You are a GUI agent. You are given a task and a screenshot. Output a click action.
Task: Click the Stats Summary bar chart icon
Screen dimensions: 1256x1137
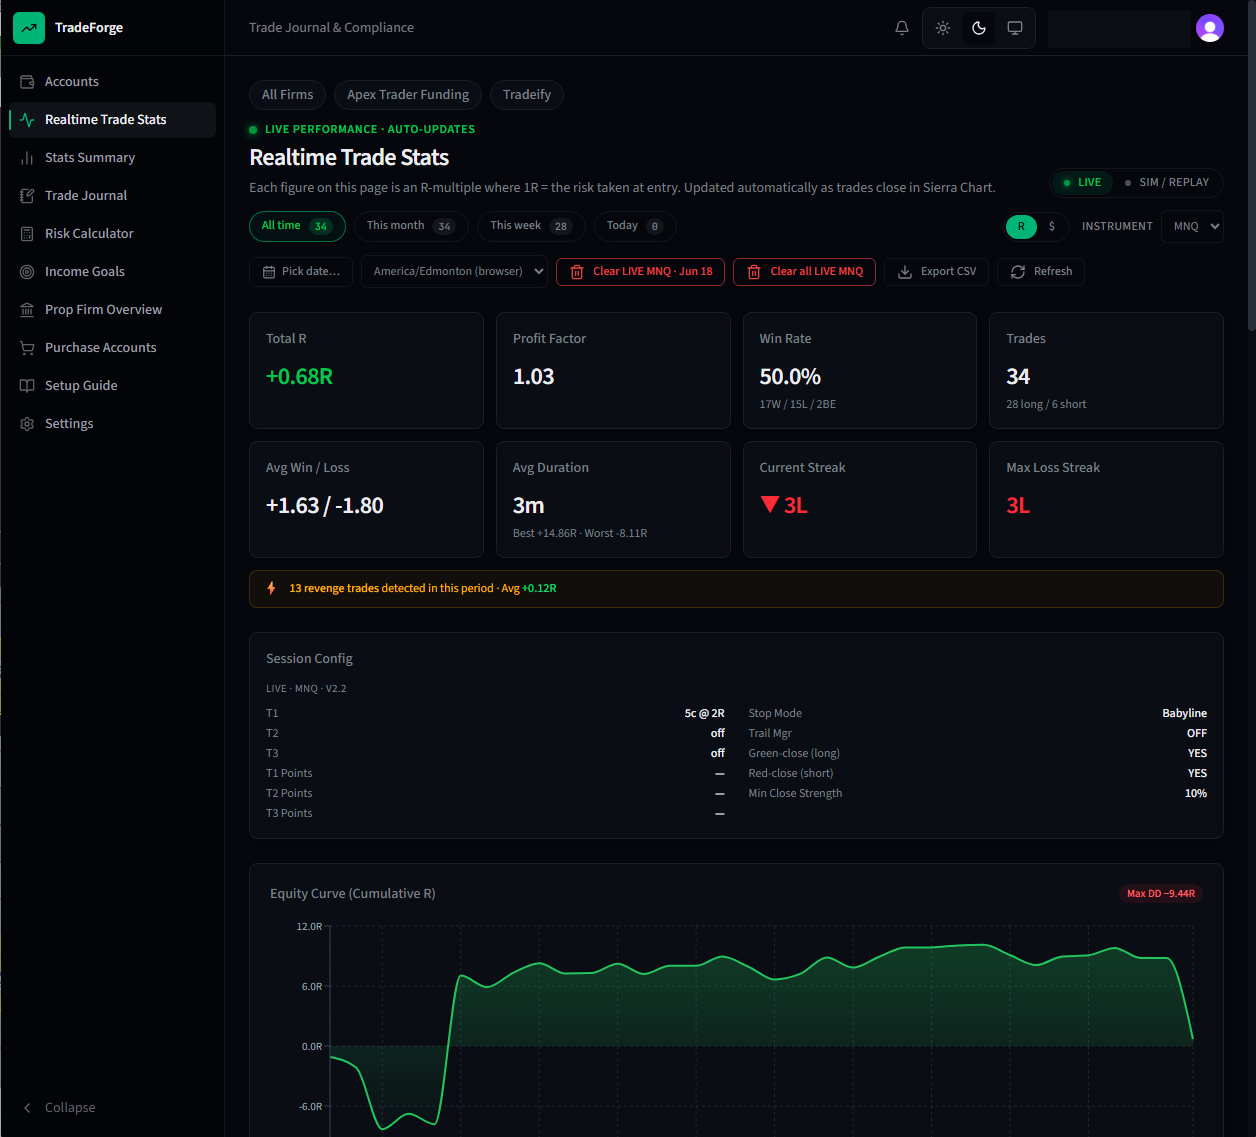coord(27,158)
